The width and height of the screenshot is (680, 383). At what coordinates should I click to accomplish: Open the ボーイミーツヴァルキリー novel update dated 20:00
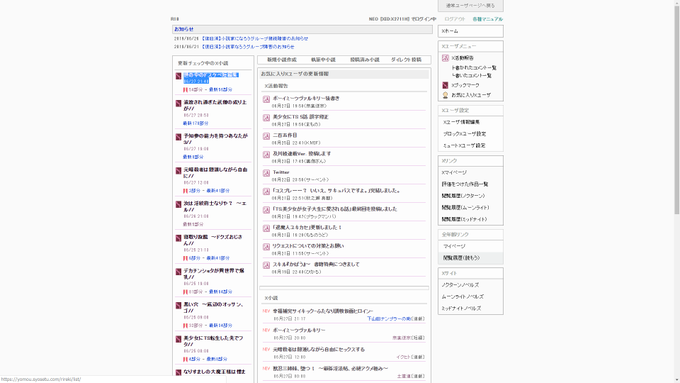(299, 331)
